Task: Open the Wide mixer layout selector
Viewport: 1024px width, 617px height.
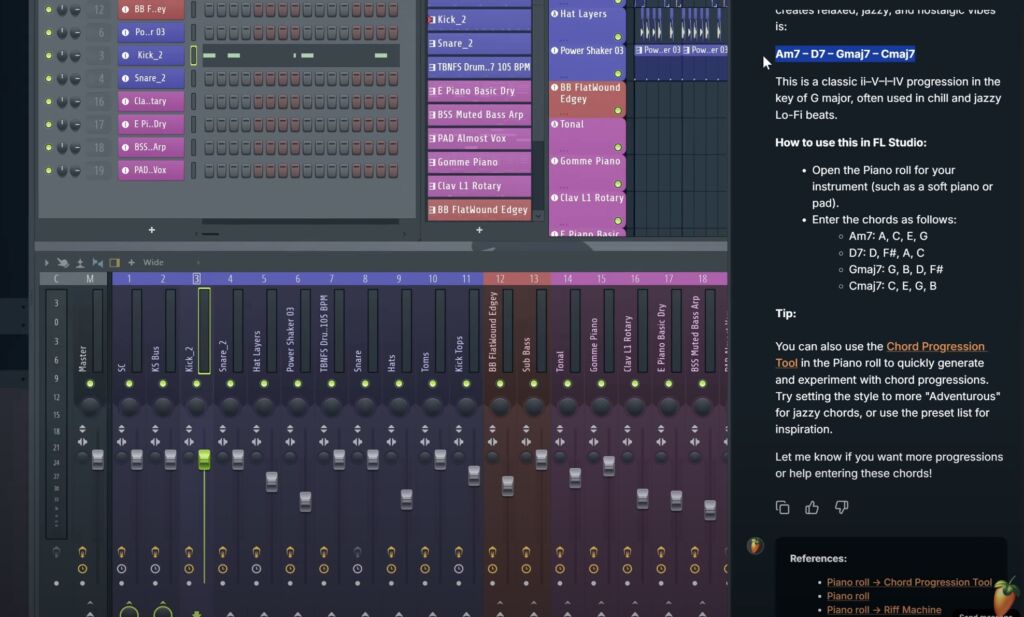Action: pos(154,263)
